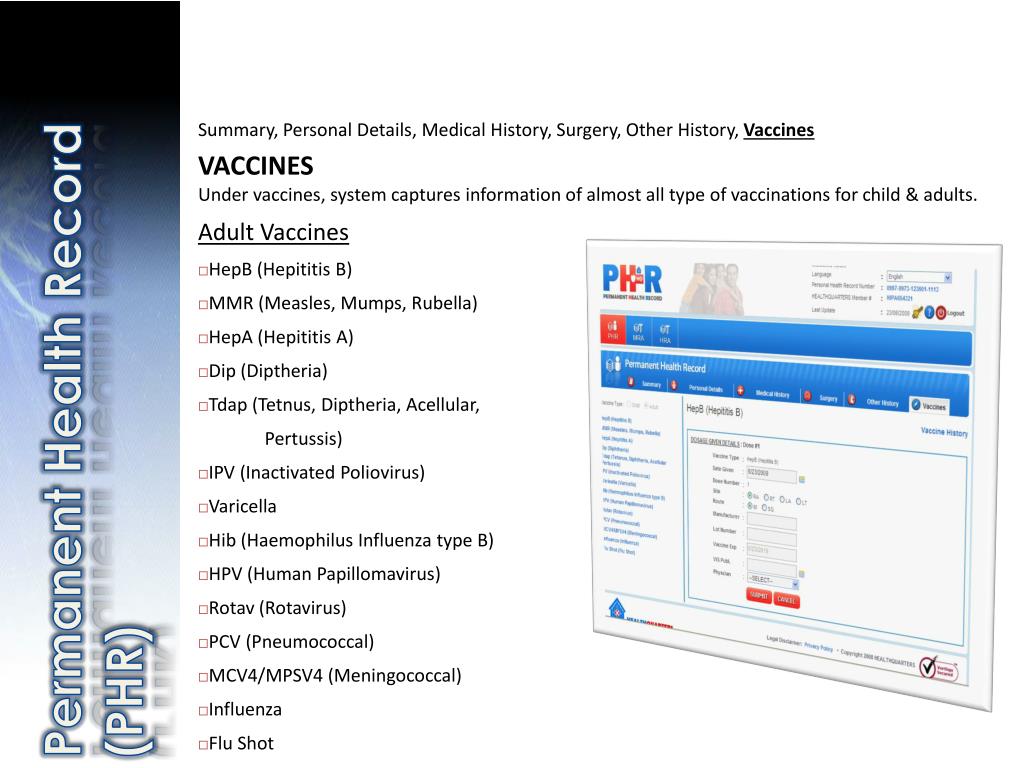Select the SQ route radio button
This screenshot has height=768, width=1024.
click(764, 507)
